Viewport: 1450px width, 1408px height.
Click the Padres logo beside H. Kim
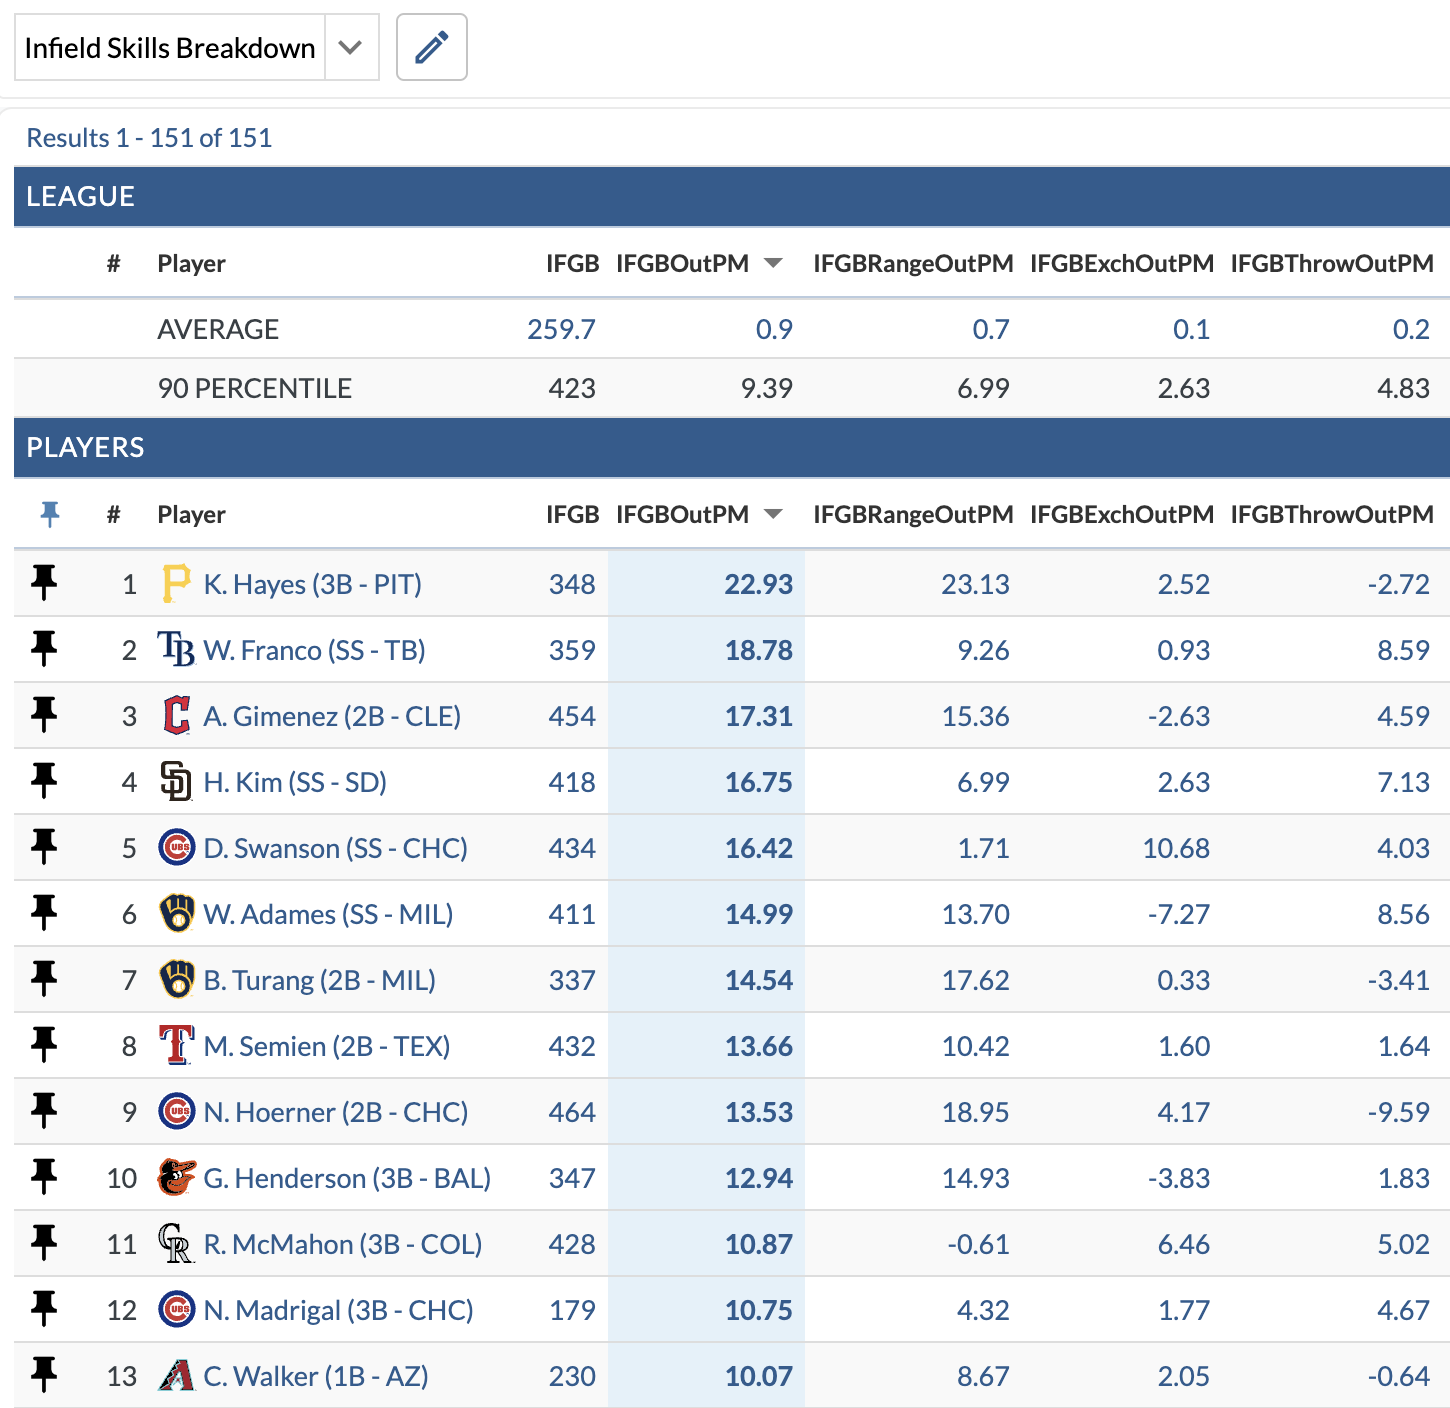[176, 782]
